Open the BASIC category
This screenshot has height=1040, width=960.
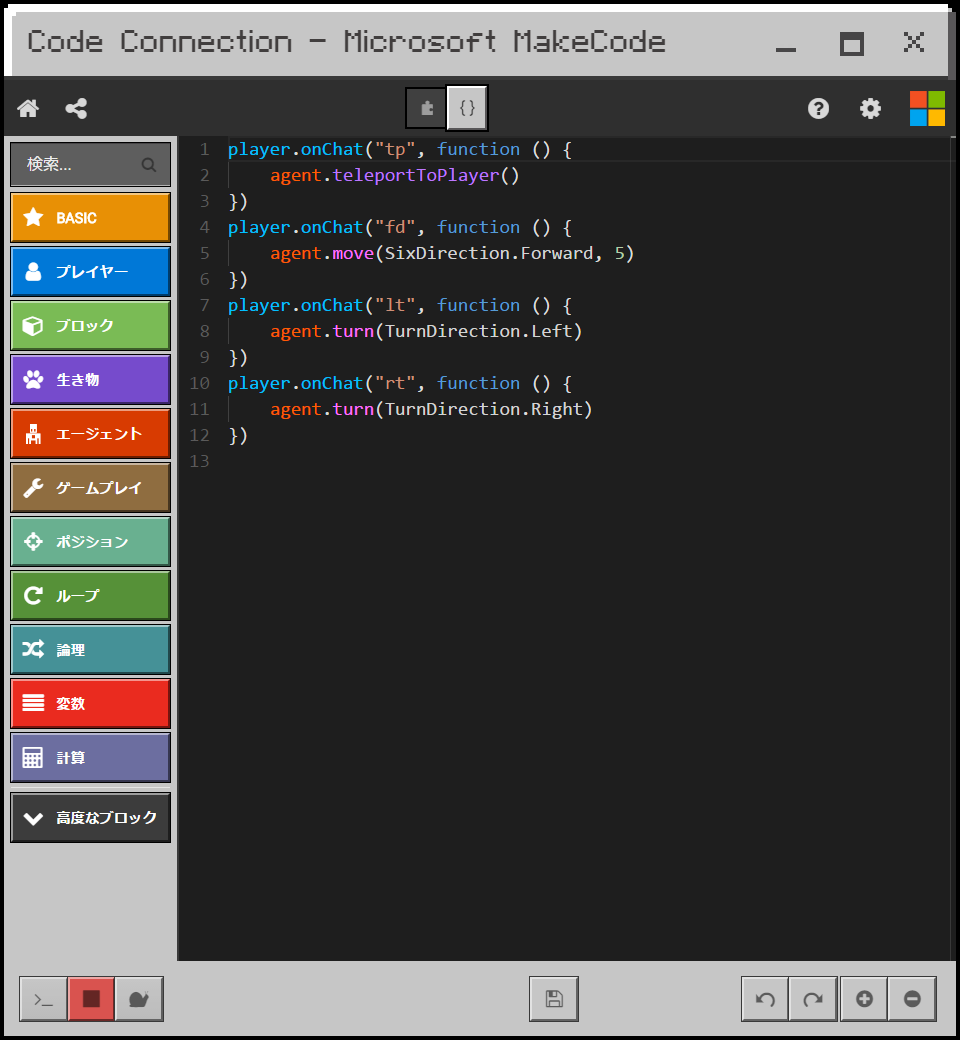pyautogui.click(x=90, y=217)
